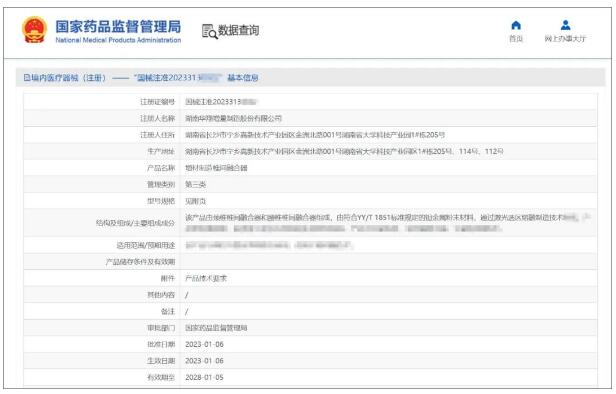Click the 国家药品监督管理局 title text
Screen dimensions: 616x394
point(118,26)
